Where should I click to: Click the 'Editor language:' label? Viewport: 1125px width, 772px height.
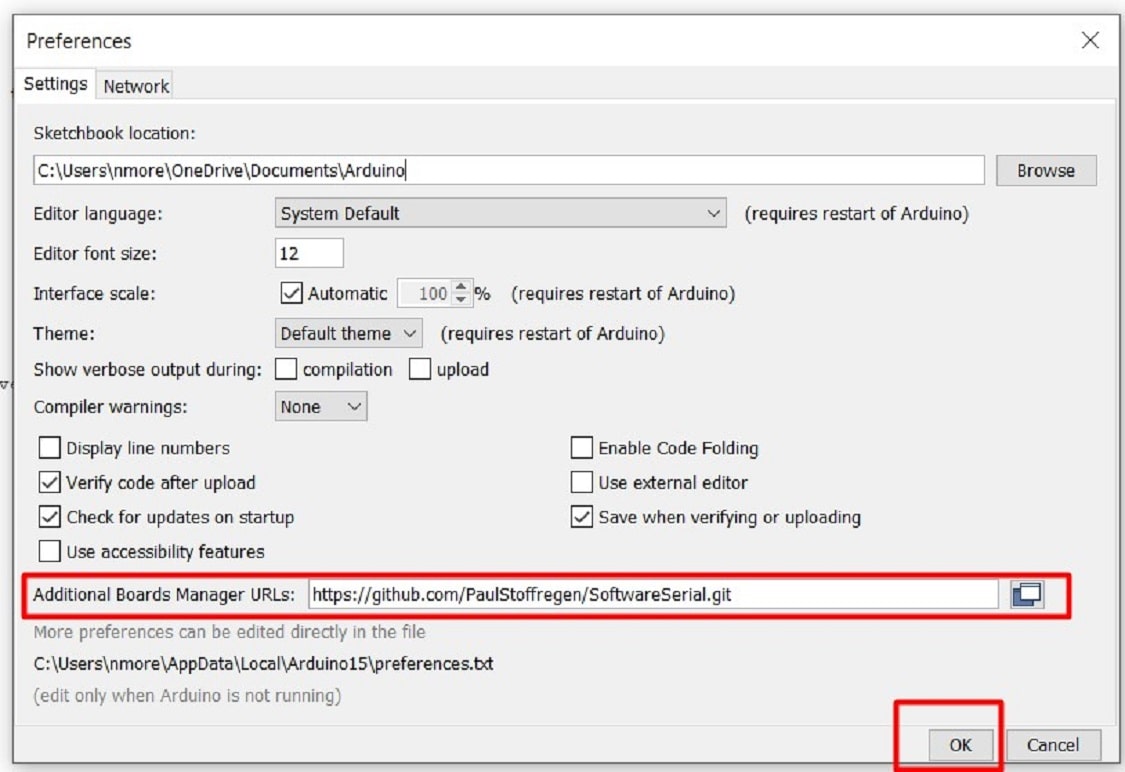click(98, 214)
